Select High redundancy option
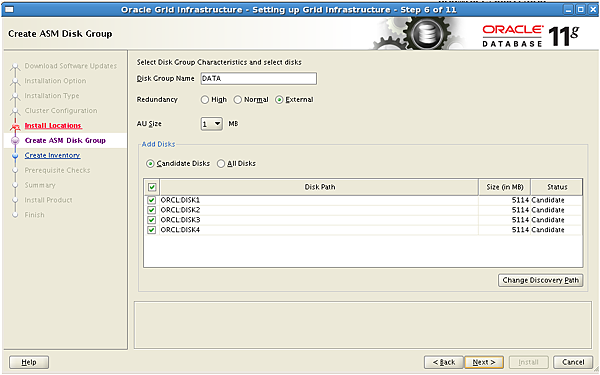Image resolution: width=600 pixels, height=375 pixels. [x=205, y=100]
